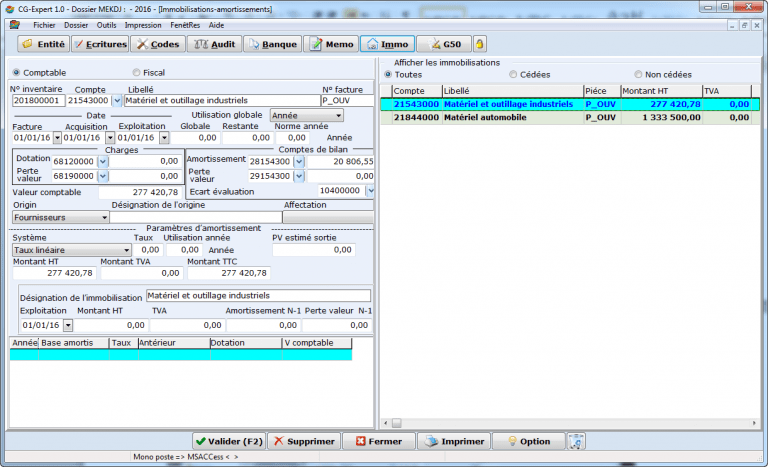Click the N° inventaire field 201800001

pos(38,100)
